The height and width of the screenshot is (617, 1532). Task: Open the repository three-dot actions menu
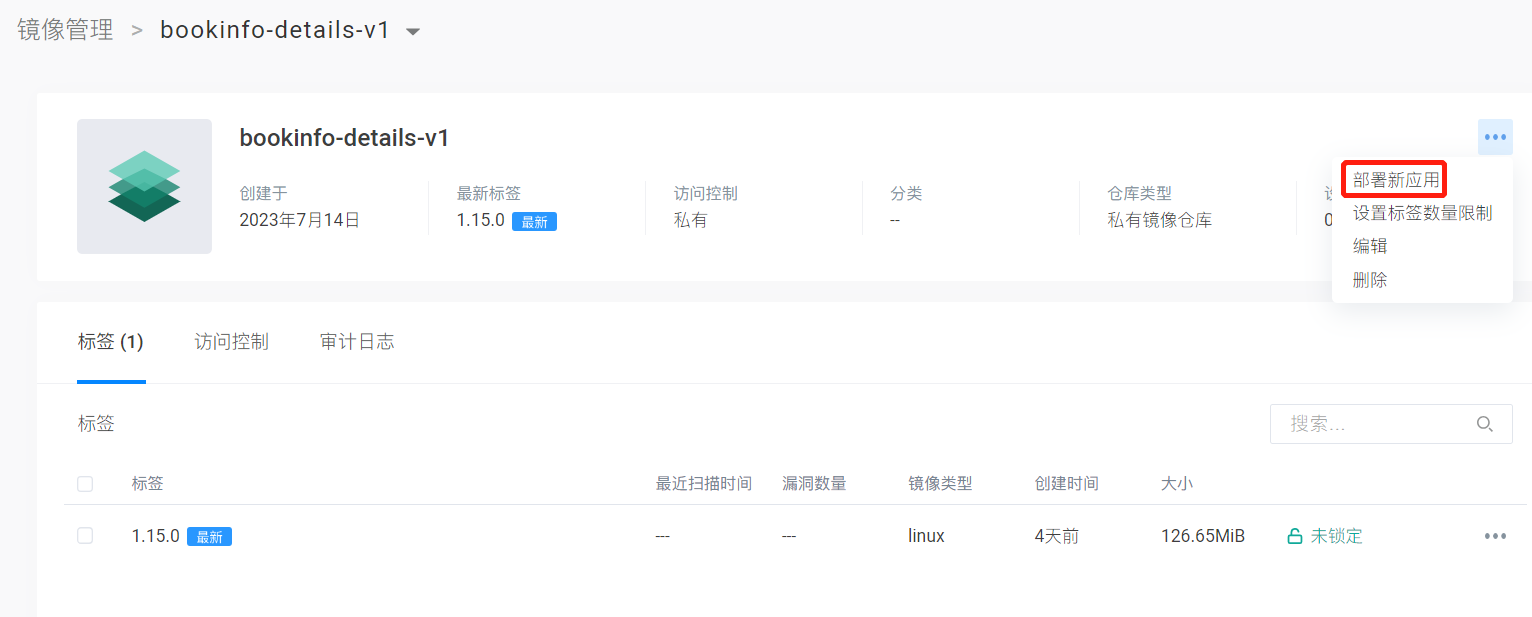pyautogui.click(x=1495, y=137)
